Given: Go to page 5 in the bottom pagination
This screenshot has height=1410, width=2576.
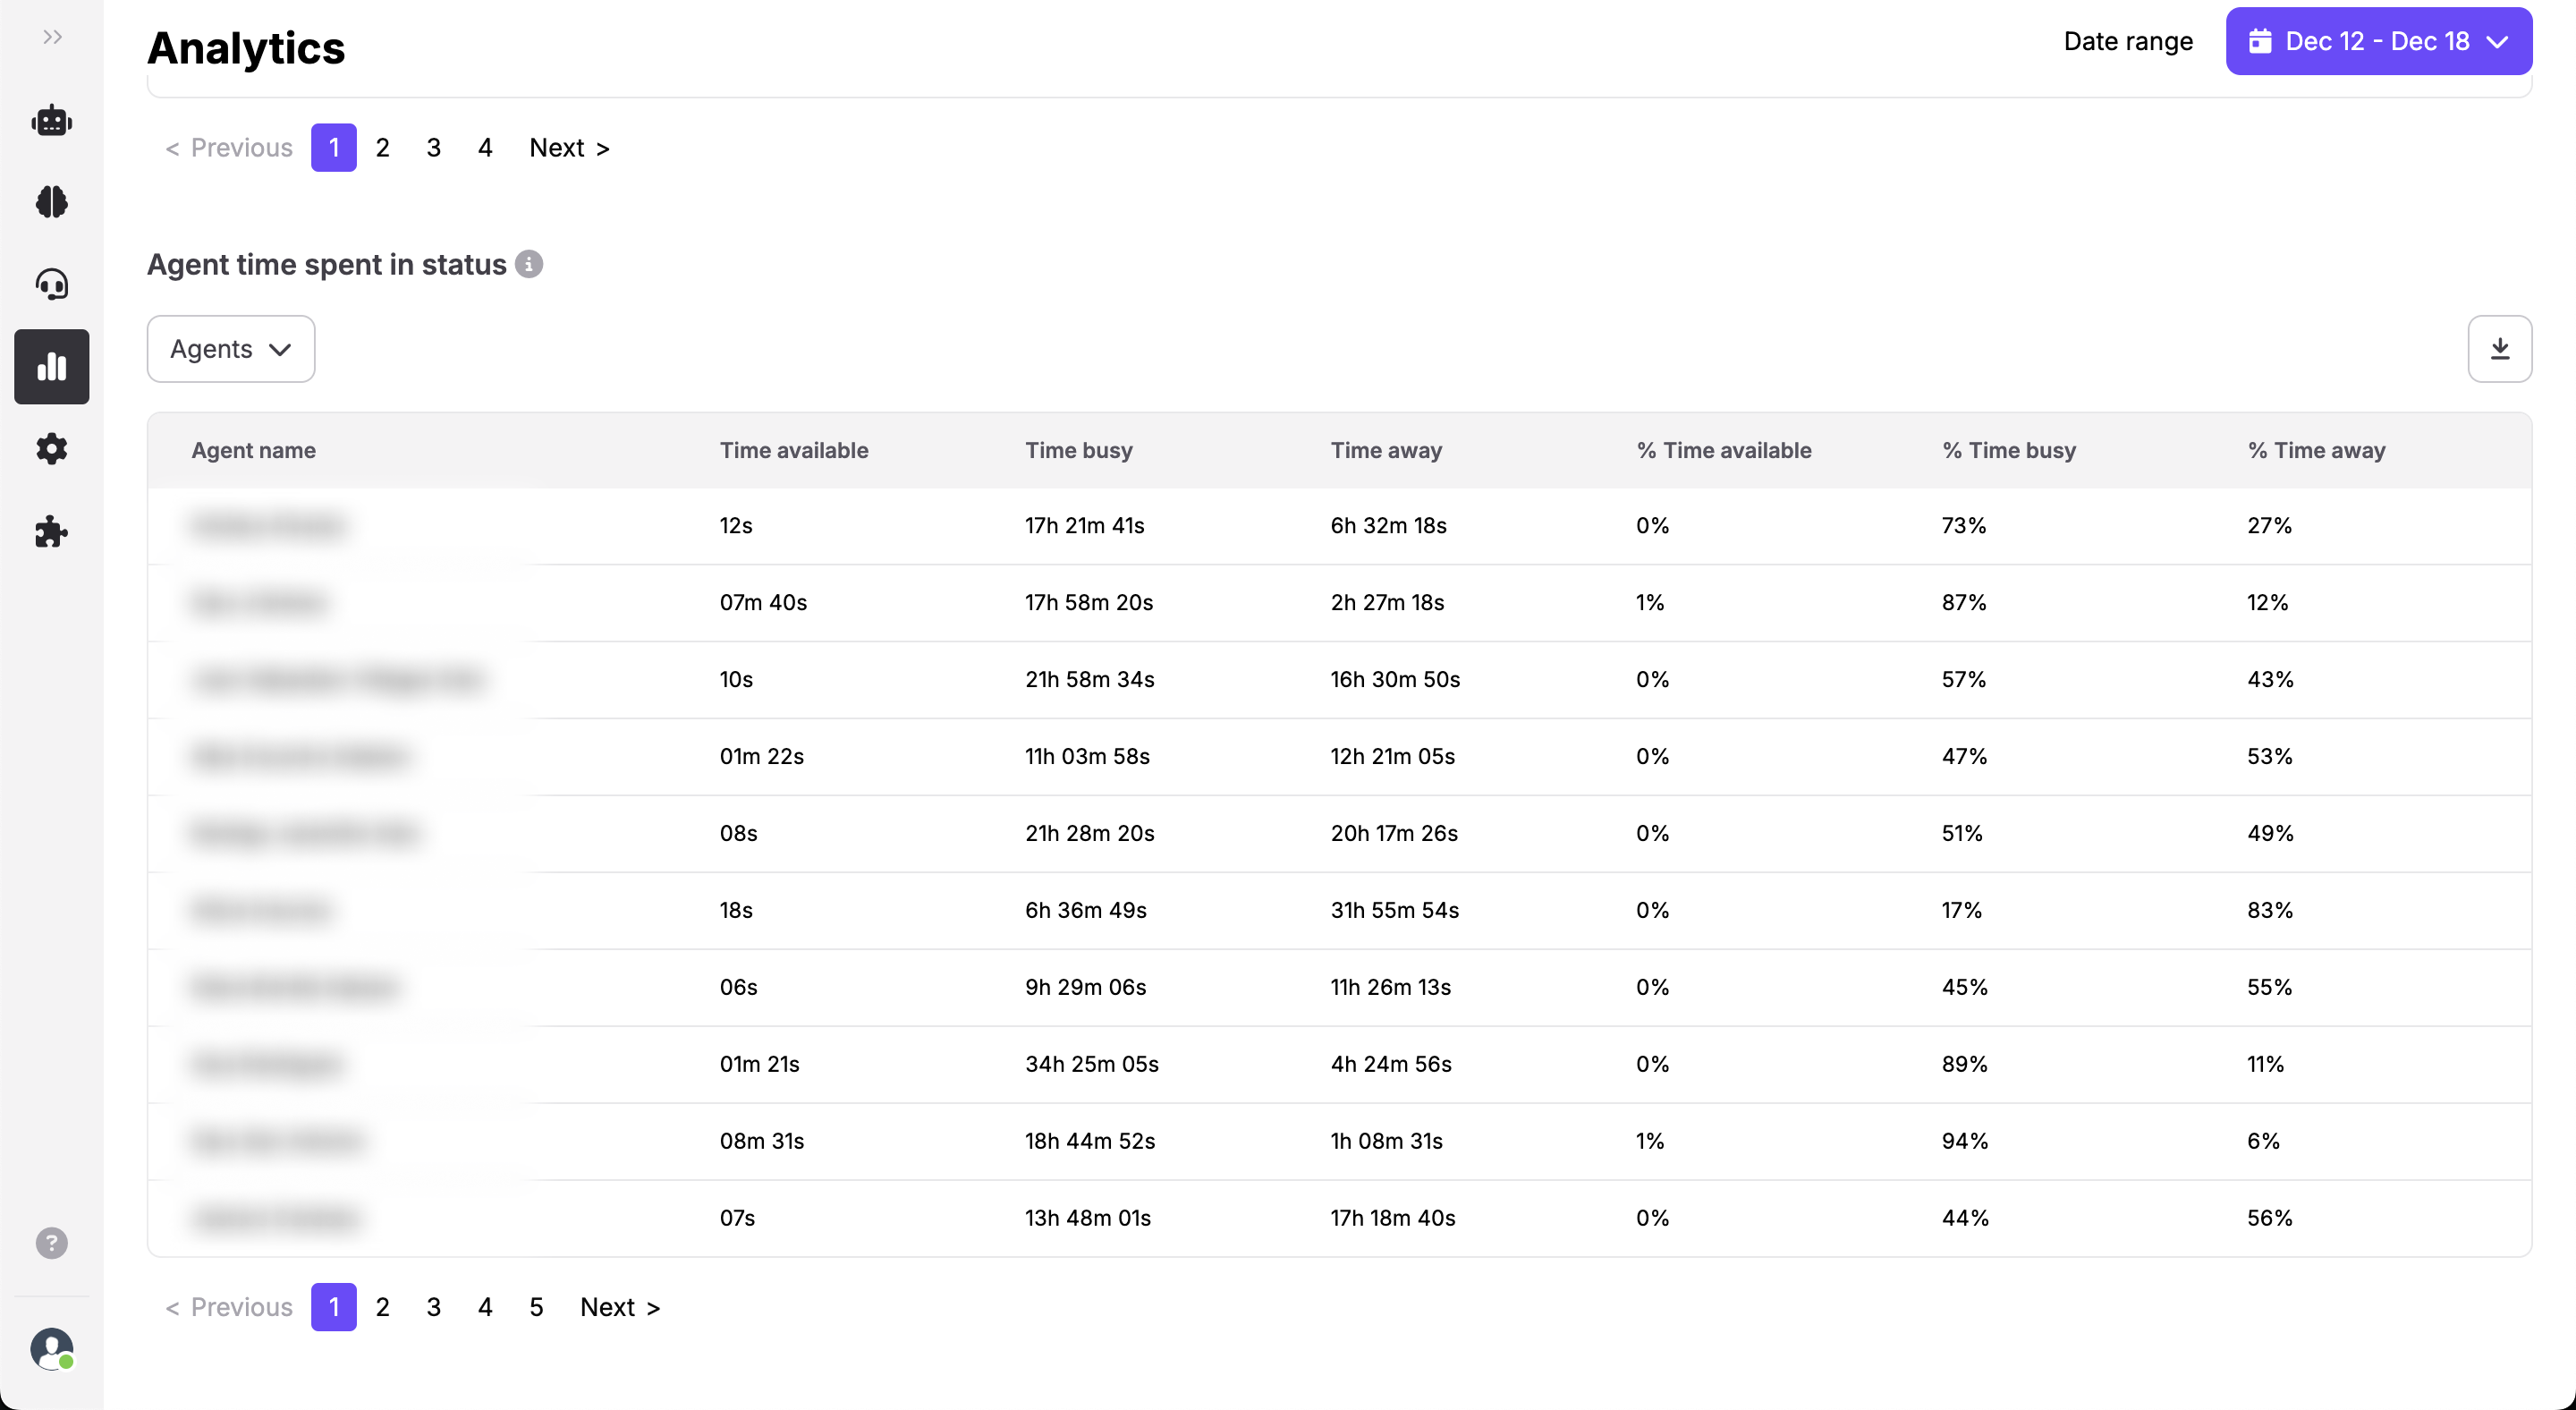Looking at the screenshot, I should tap(536, 1307).
